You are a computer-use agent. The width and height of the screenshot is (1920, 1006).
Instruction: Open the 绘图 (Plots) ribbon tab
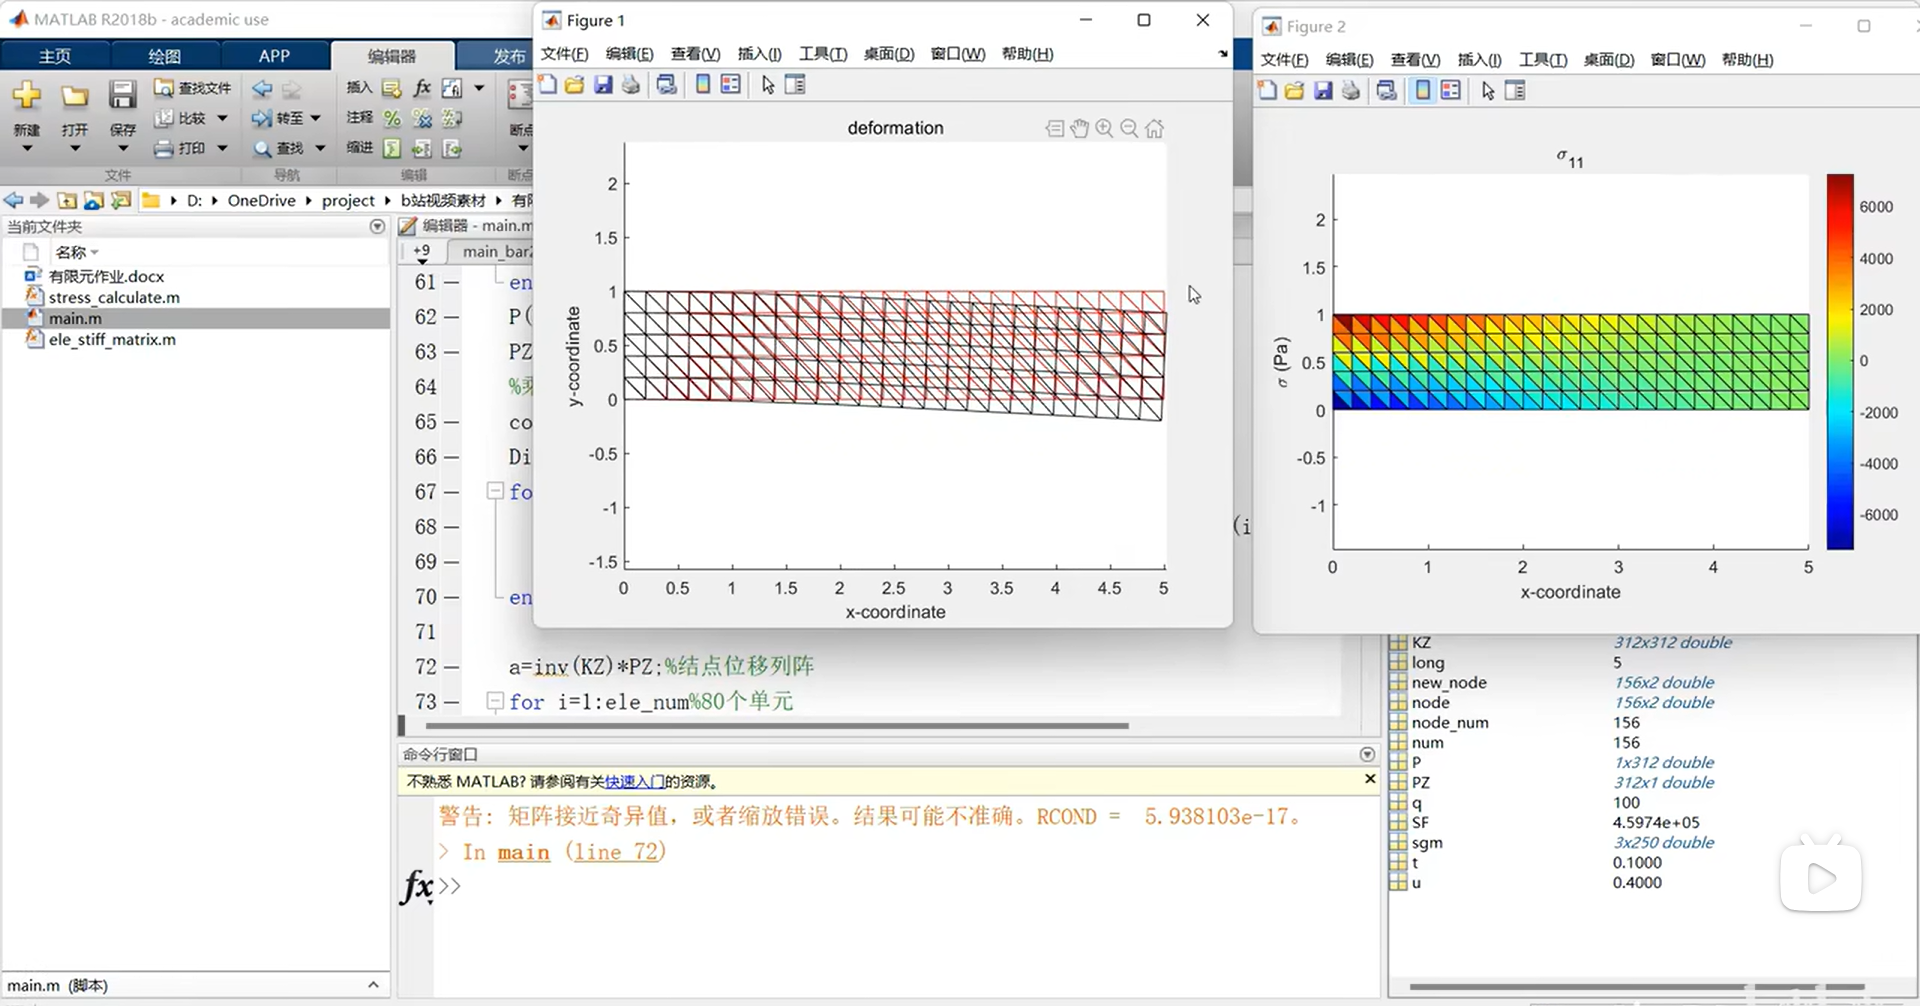[x=164, y=56]
